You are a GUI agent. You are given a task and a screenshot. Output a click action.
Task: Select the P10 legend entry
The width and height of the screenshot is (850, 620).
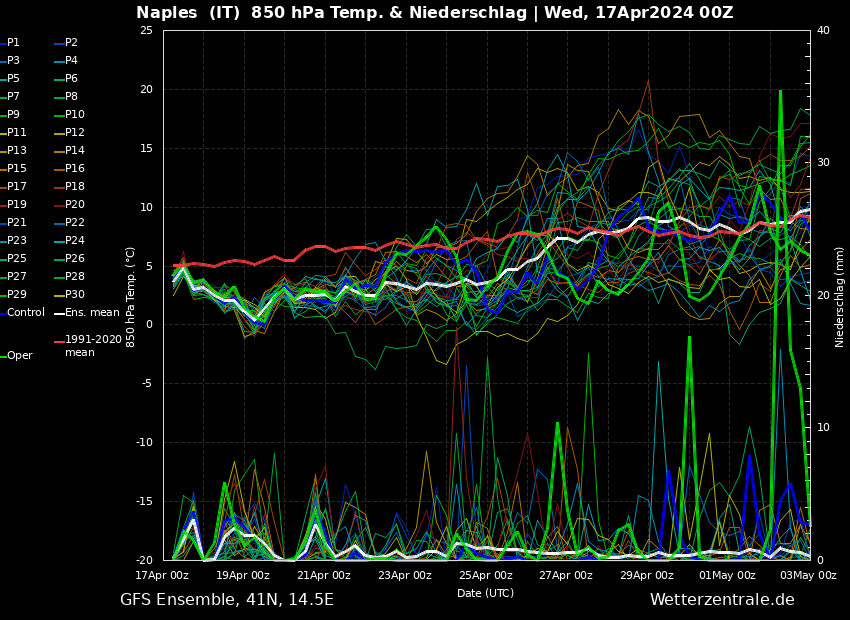(69, 114)
